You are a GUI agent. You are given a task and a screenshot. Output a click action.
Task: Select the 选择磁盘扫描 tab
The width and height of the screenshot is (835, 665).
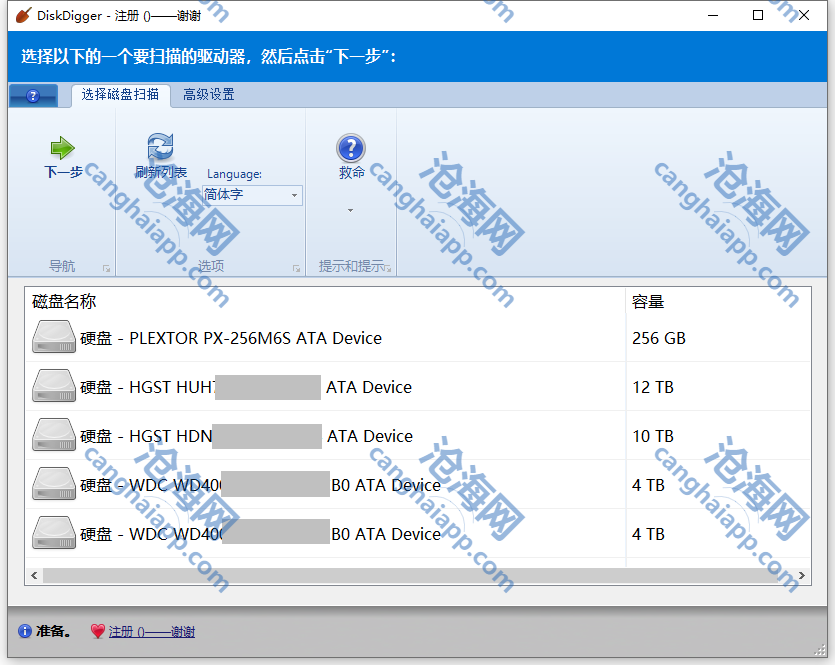pos(120,95)
